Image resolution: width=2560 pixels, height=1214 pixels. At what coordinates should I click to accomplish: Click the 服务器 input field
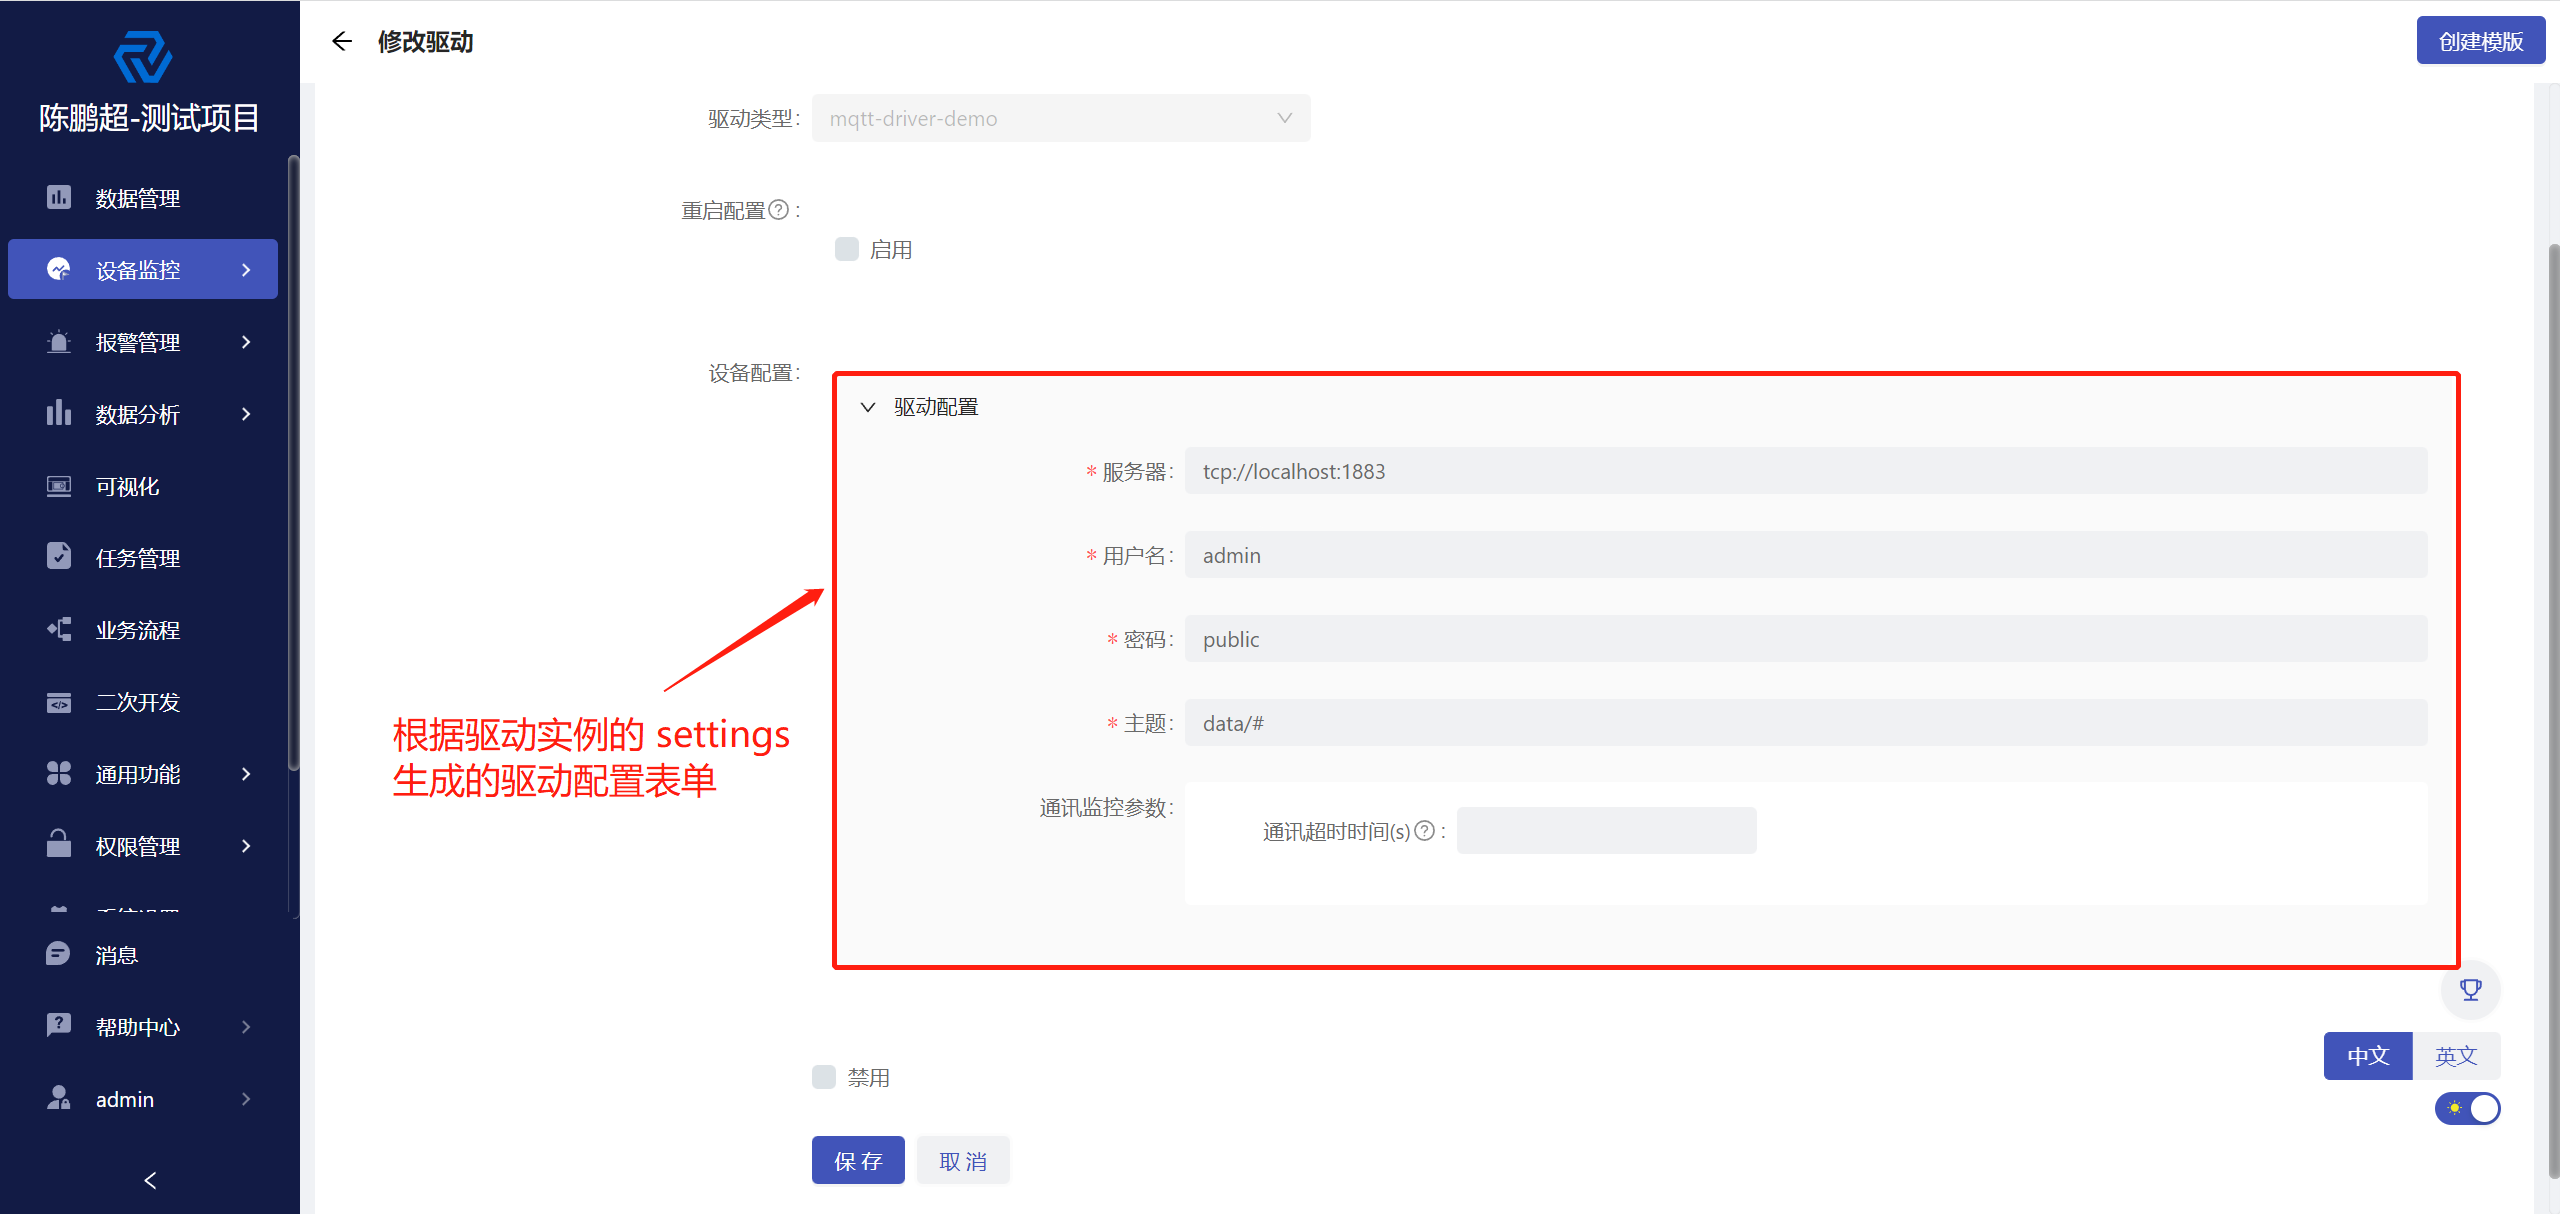tap(1806, 471)
